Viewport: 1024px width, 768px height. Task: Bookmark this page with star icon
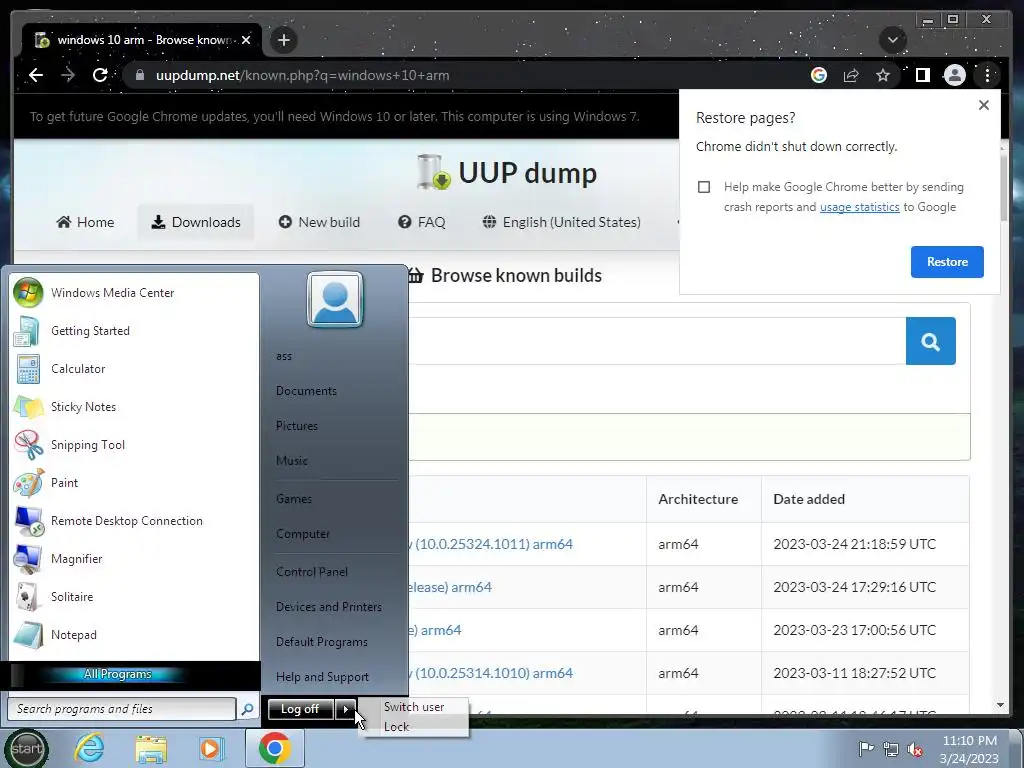coord(883,75)
